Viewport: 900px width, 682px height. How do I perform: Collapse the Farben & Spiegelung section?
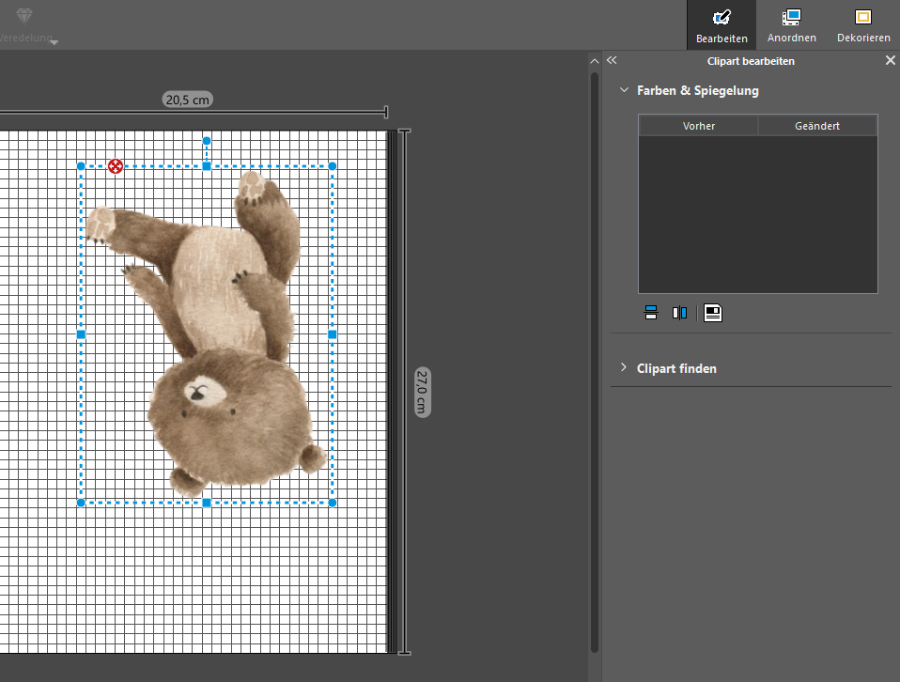coord(625,90)
